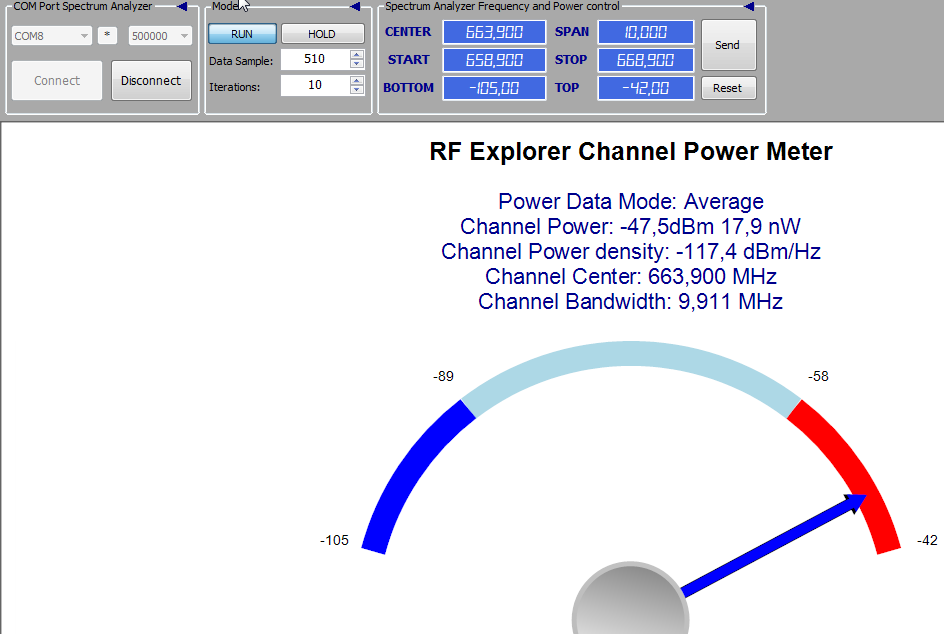Click the START frequency field
This screenshot has width=944, height=634.
[x=494, y=60]
